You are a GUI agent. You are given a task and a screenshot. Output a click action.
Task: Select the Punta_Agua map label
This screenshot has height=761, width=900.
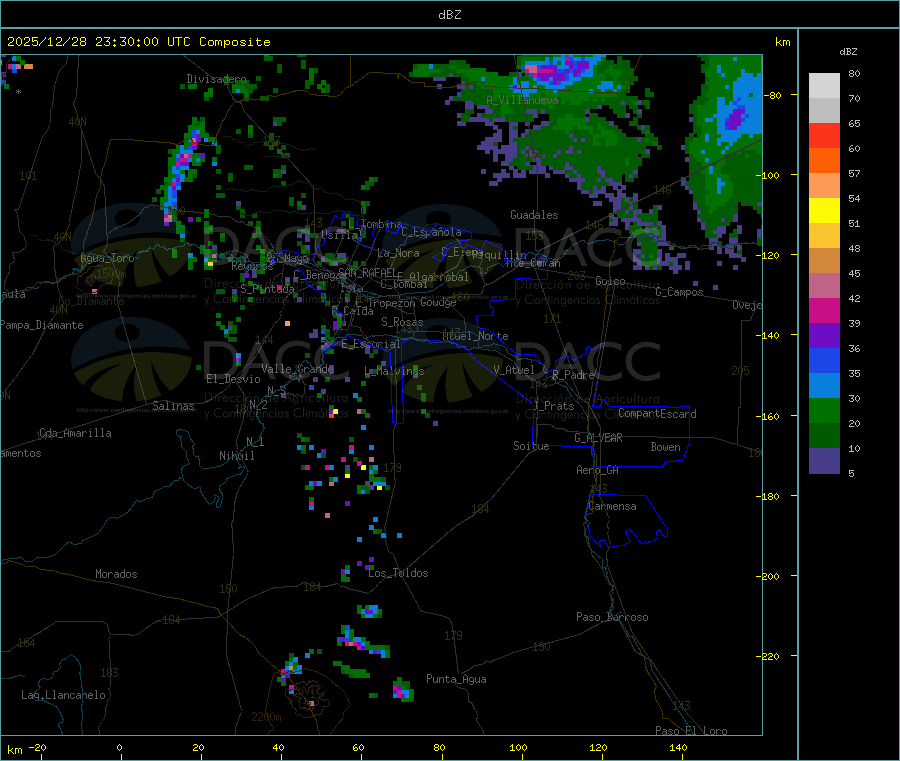pyautogui.click(x=456, y=679)
